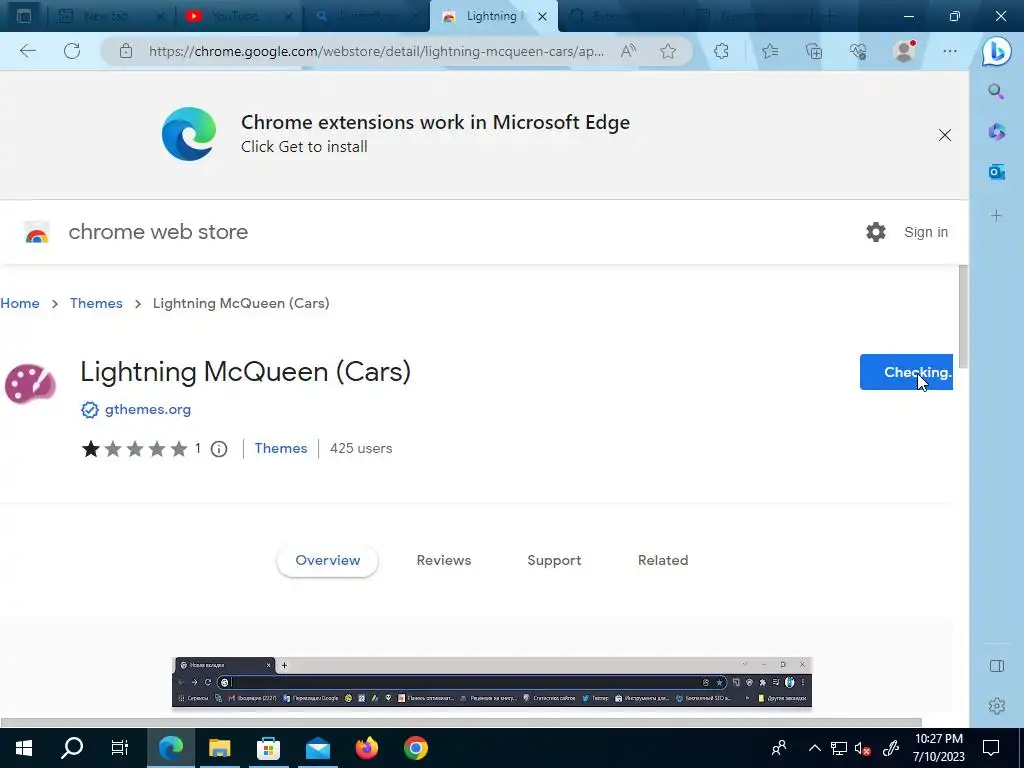Viewport: 1024px width, 768px height.
Task: Go back with the browser back arrow
Action: (x=27, y=51)
